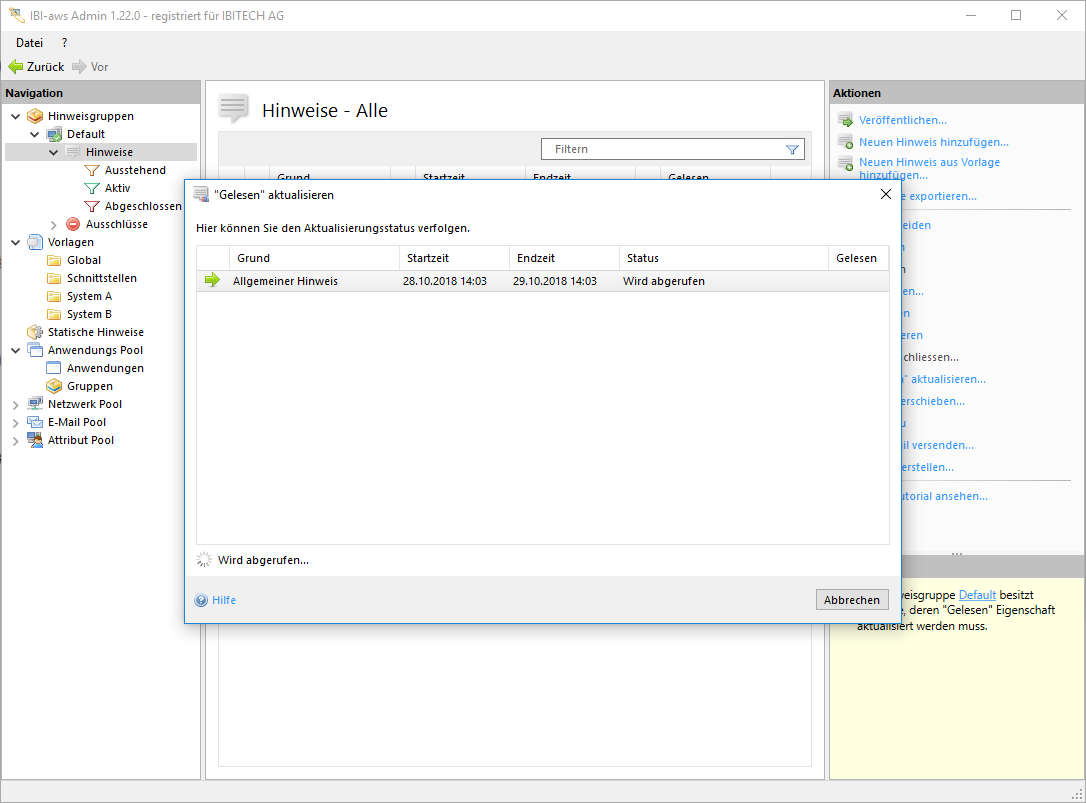Image resolution: width=1086 pixels, height=803 pixels.
Task: Click the Hinweisgruppen package icon
Action: coord(35,116)
